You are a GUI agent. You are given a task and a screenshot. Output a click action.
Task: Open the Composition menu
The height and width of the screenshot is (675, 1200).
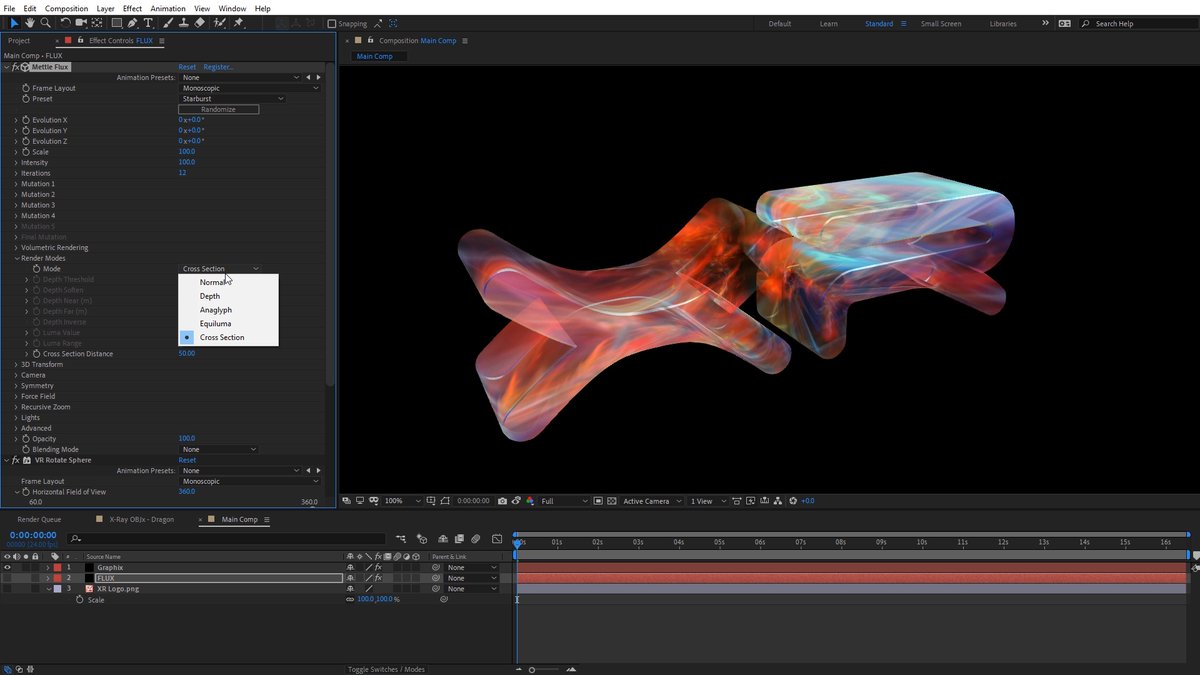[66, 8]
